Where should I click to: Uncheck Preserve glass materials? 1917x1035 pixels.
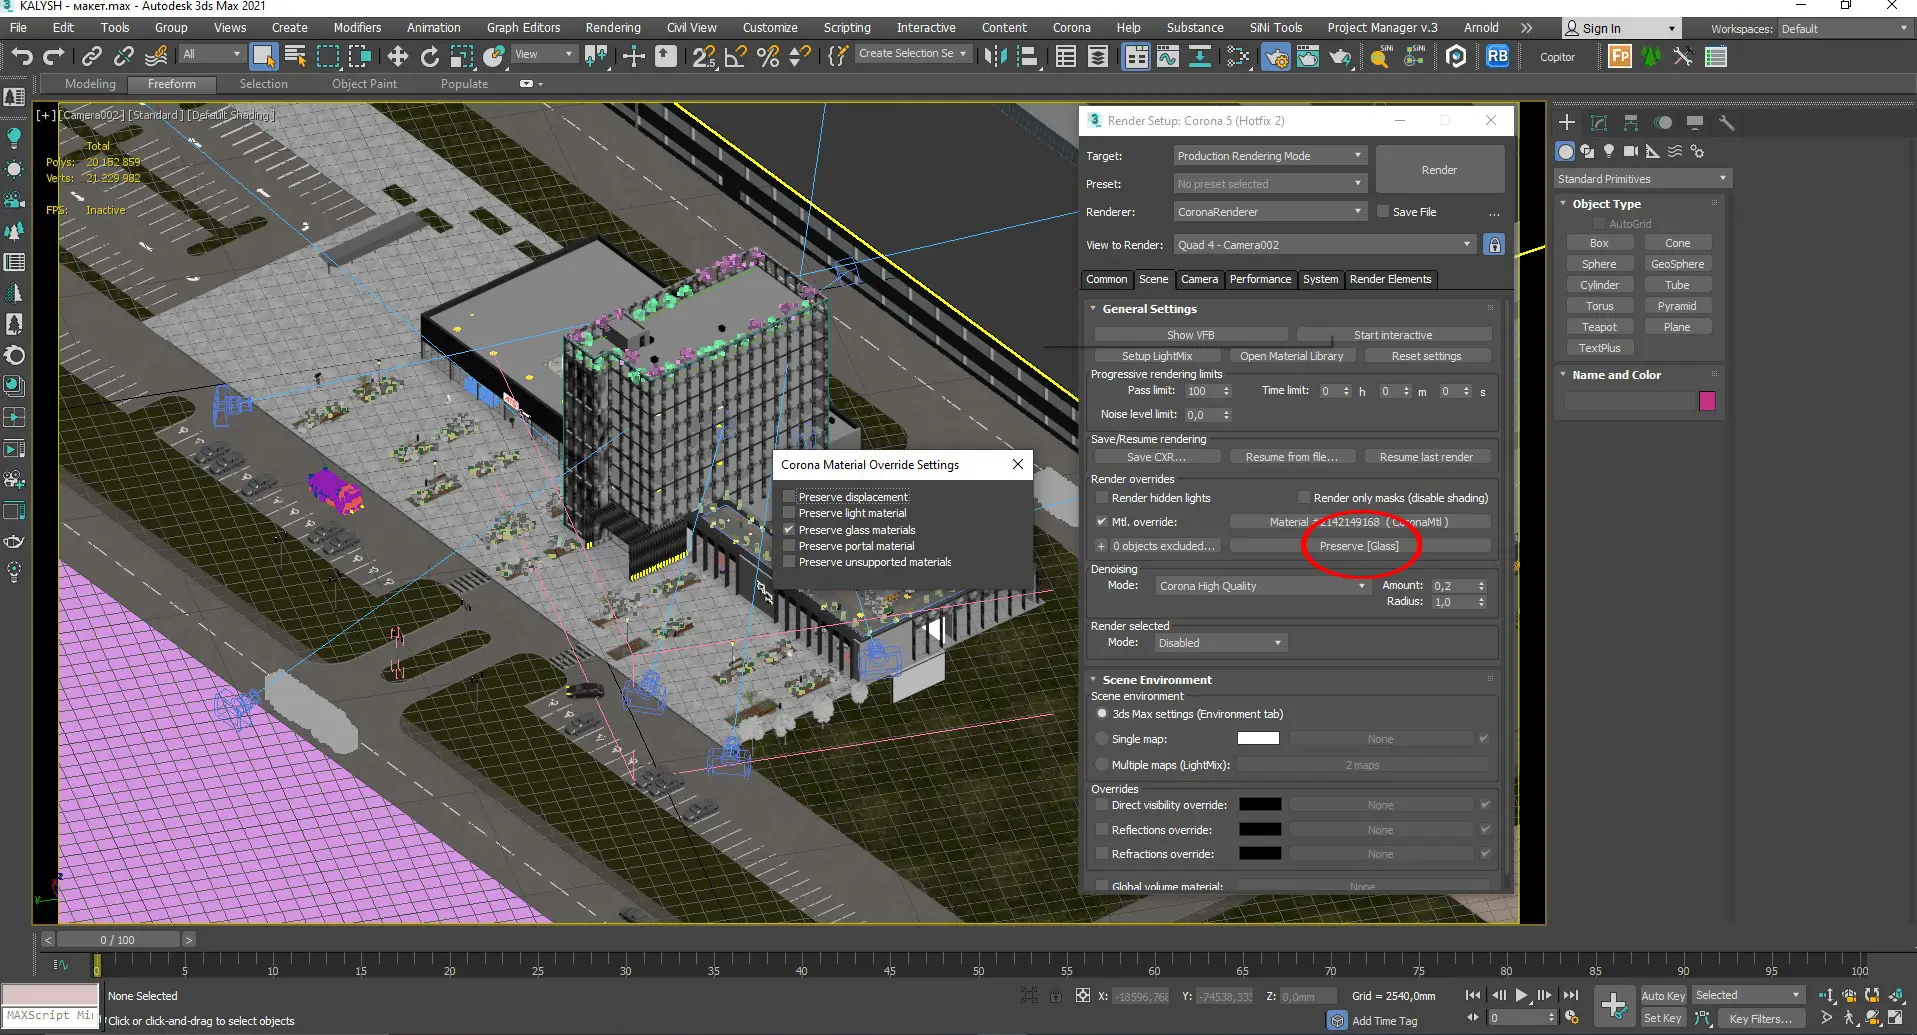(789, 530)
